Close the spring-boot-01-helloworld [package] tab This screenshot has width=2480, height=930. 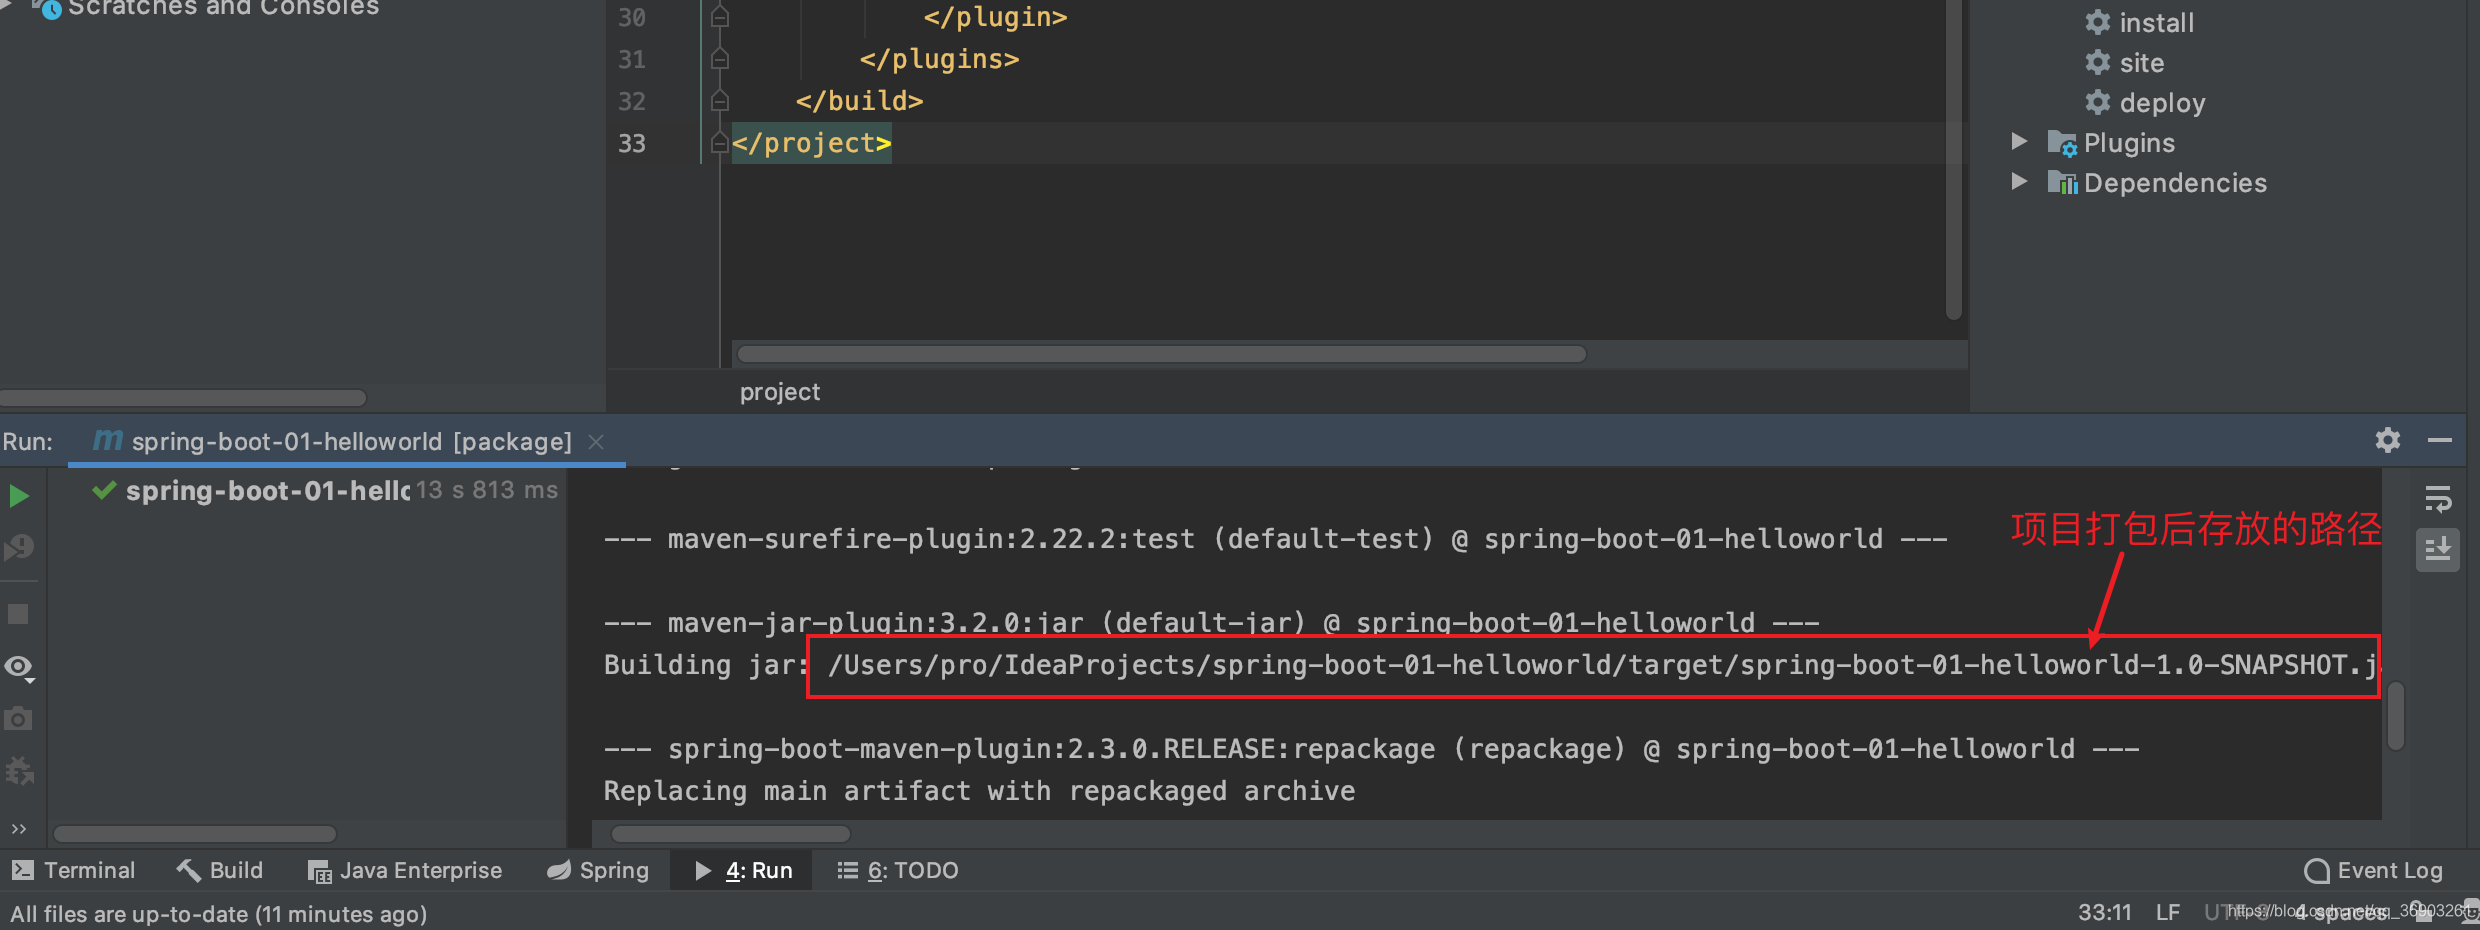pos(596,442)
